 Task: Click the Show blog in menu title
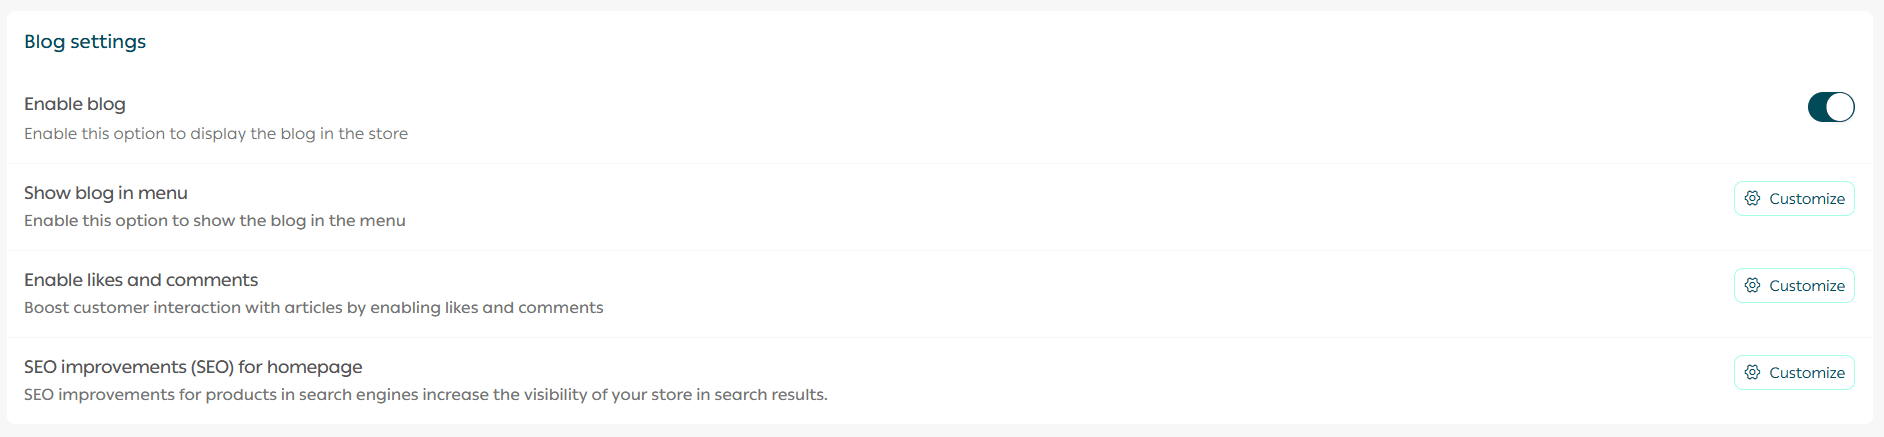coord(106,193)
